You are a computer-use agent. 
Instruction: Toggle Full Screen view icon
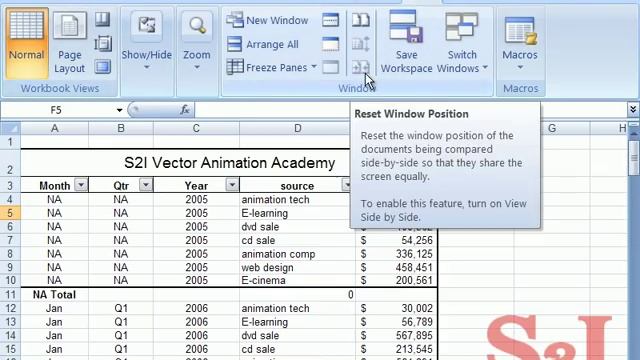(102, 67)
